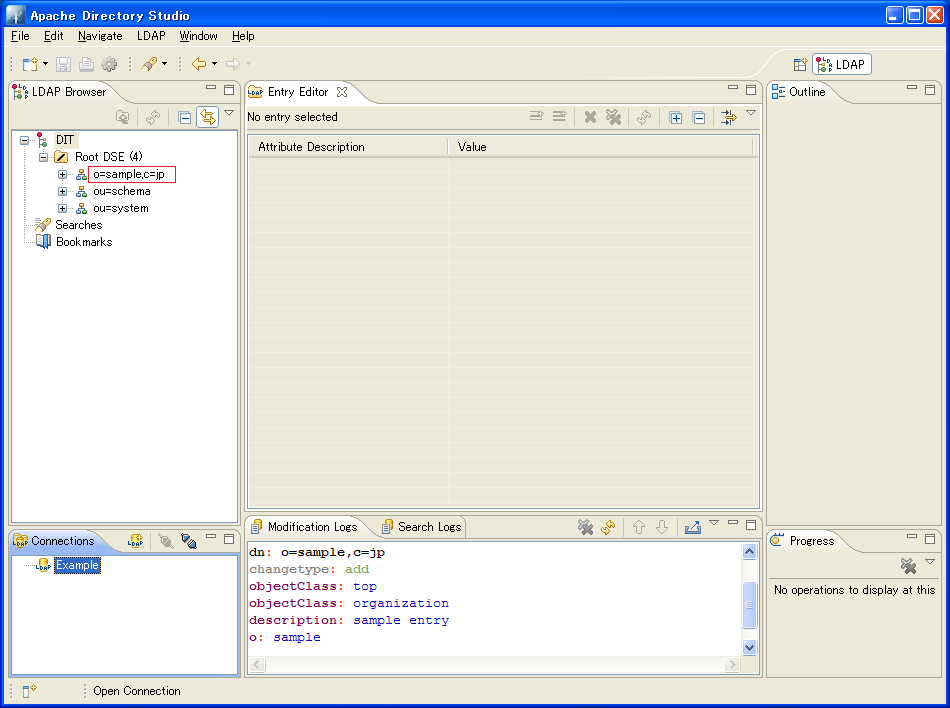Click the Save floppy disk icon
The width and height of the screenshot is (950, 708).
(x=63, y=64)
